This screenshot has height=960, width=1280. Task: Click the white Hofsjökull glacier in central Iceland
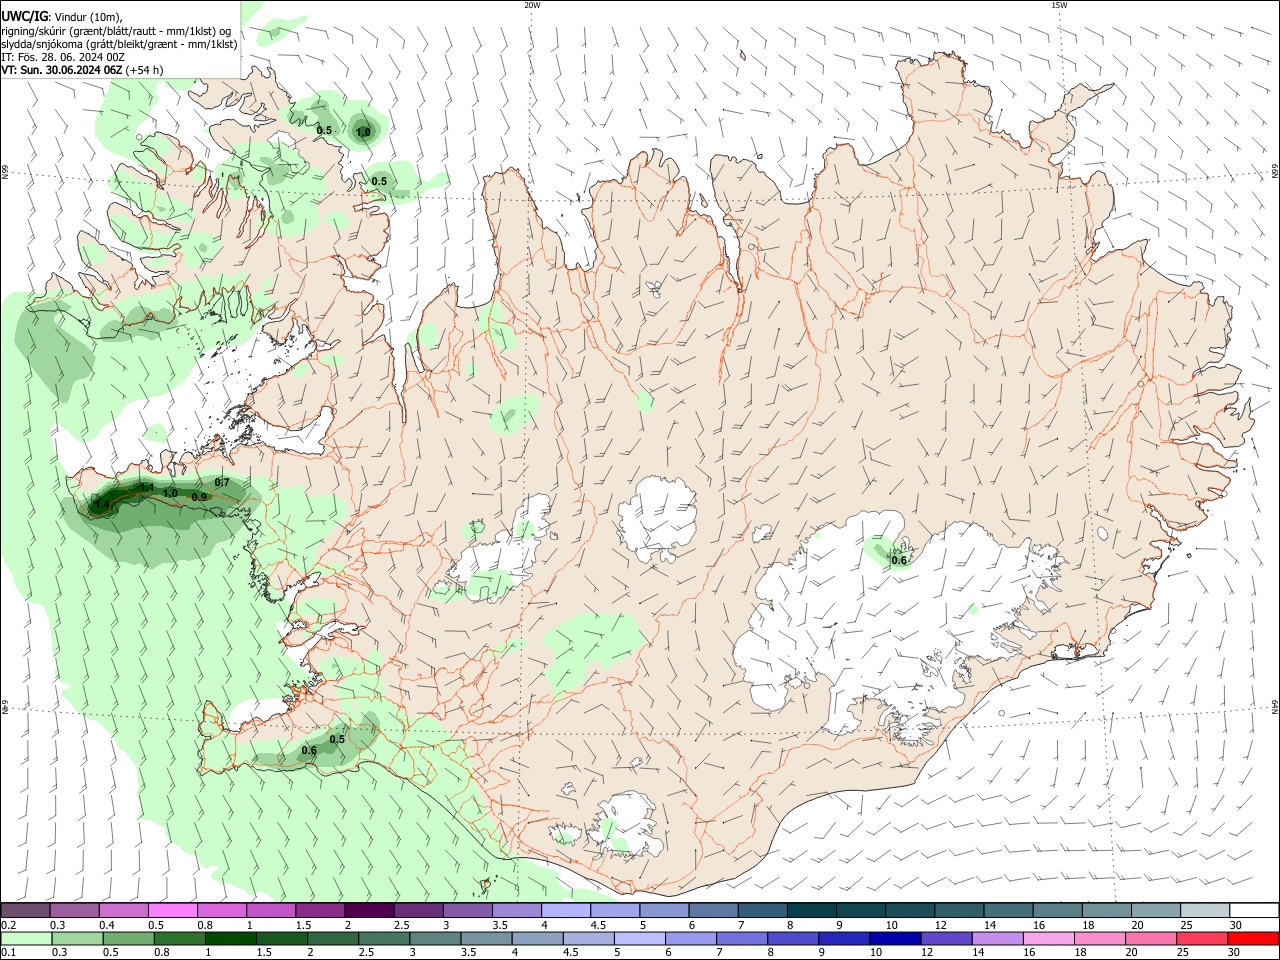click(657, 518)
